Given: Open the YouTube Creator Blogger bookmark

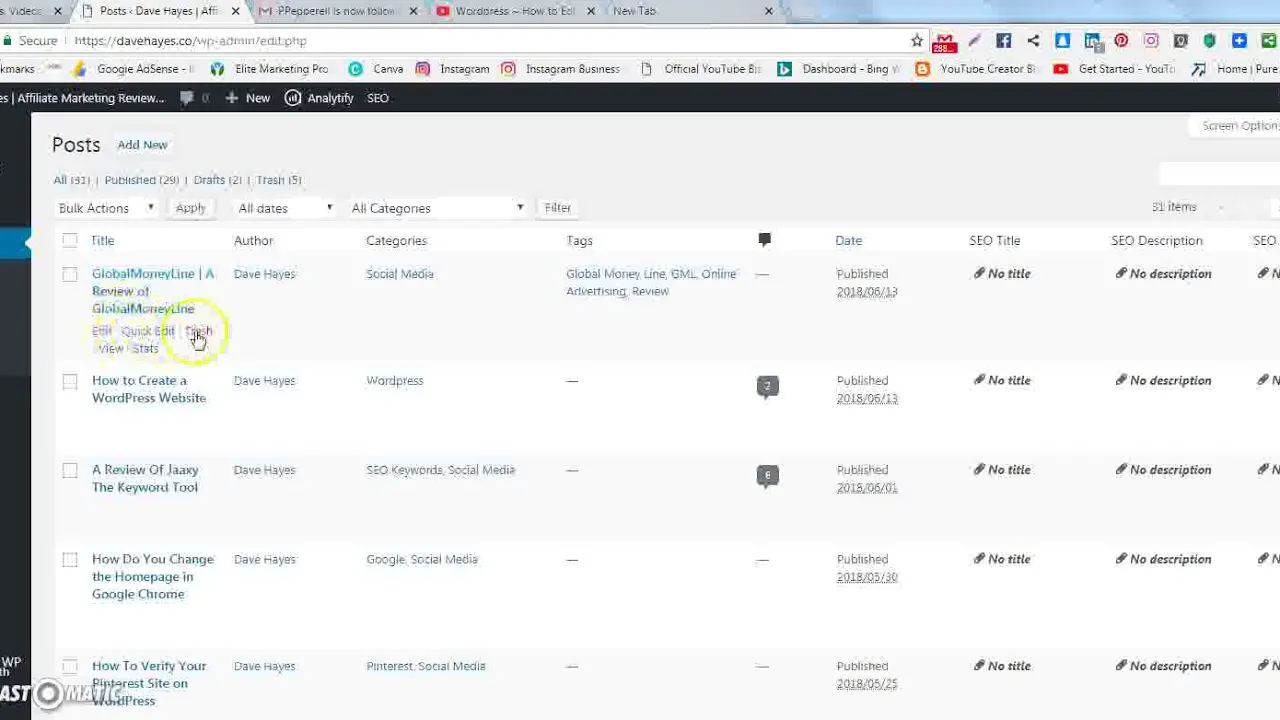Looking at the screenshot, I should coord(977,69).
